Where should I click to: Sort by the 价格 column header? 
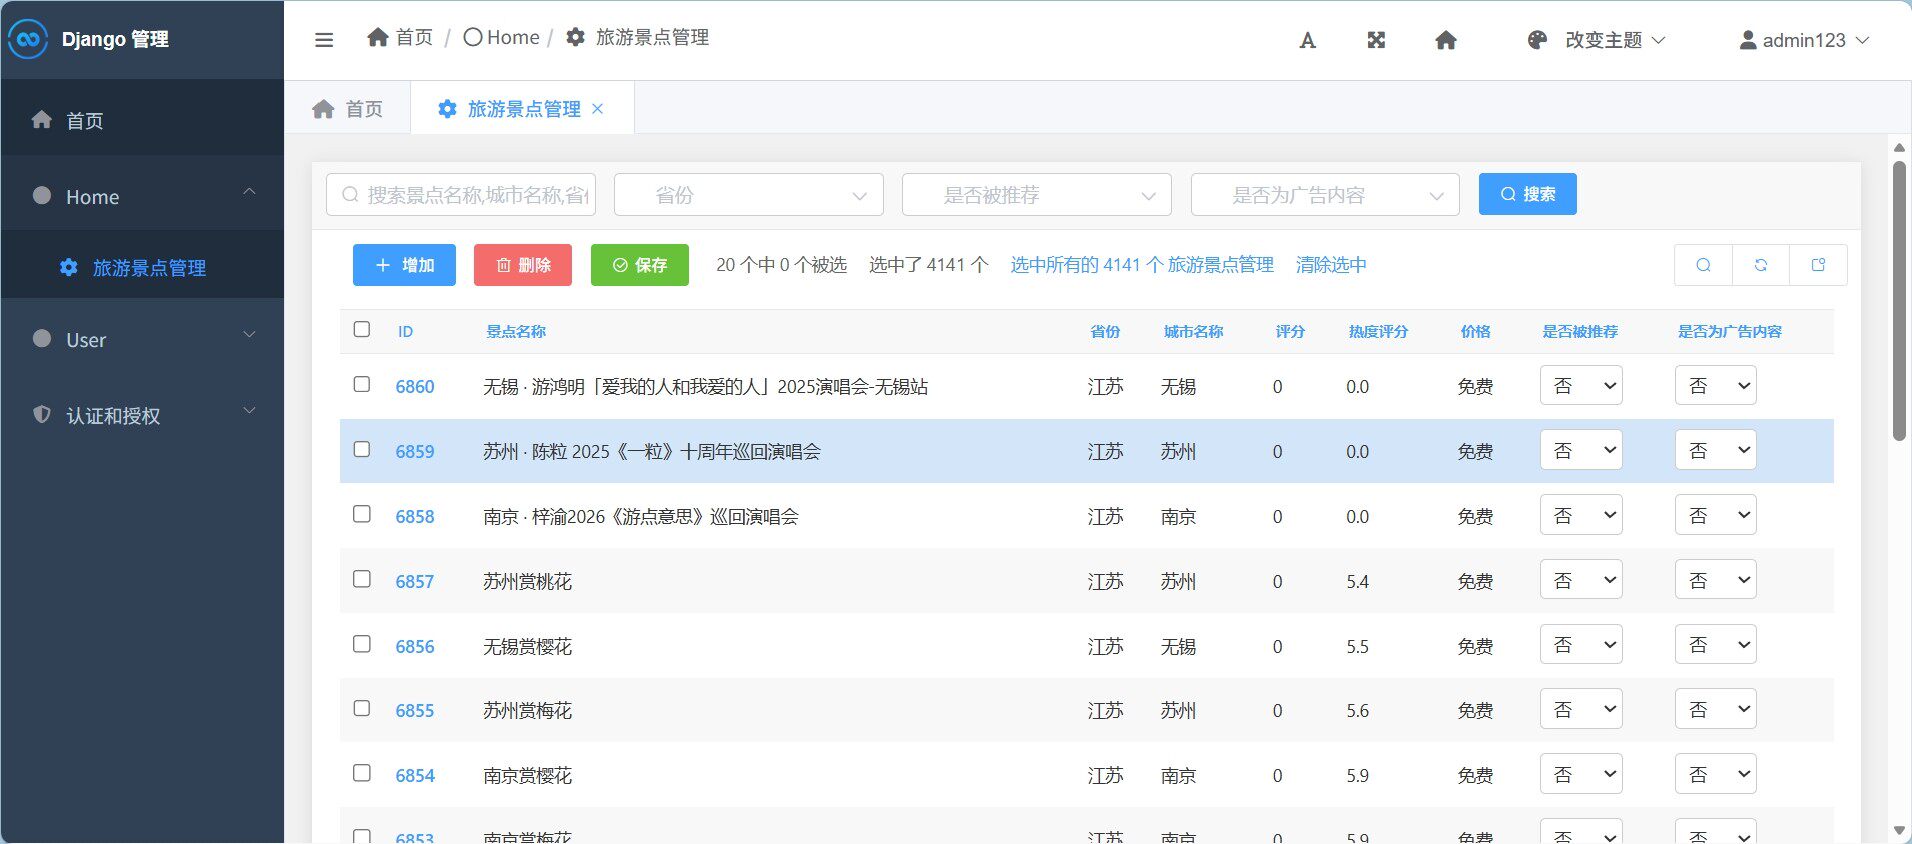pos(1475,331)
